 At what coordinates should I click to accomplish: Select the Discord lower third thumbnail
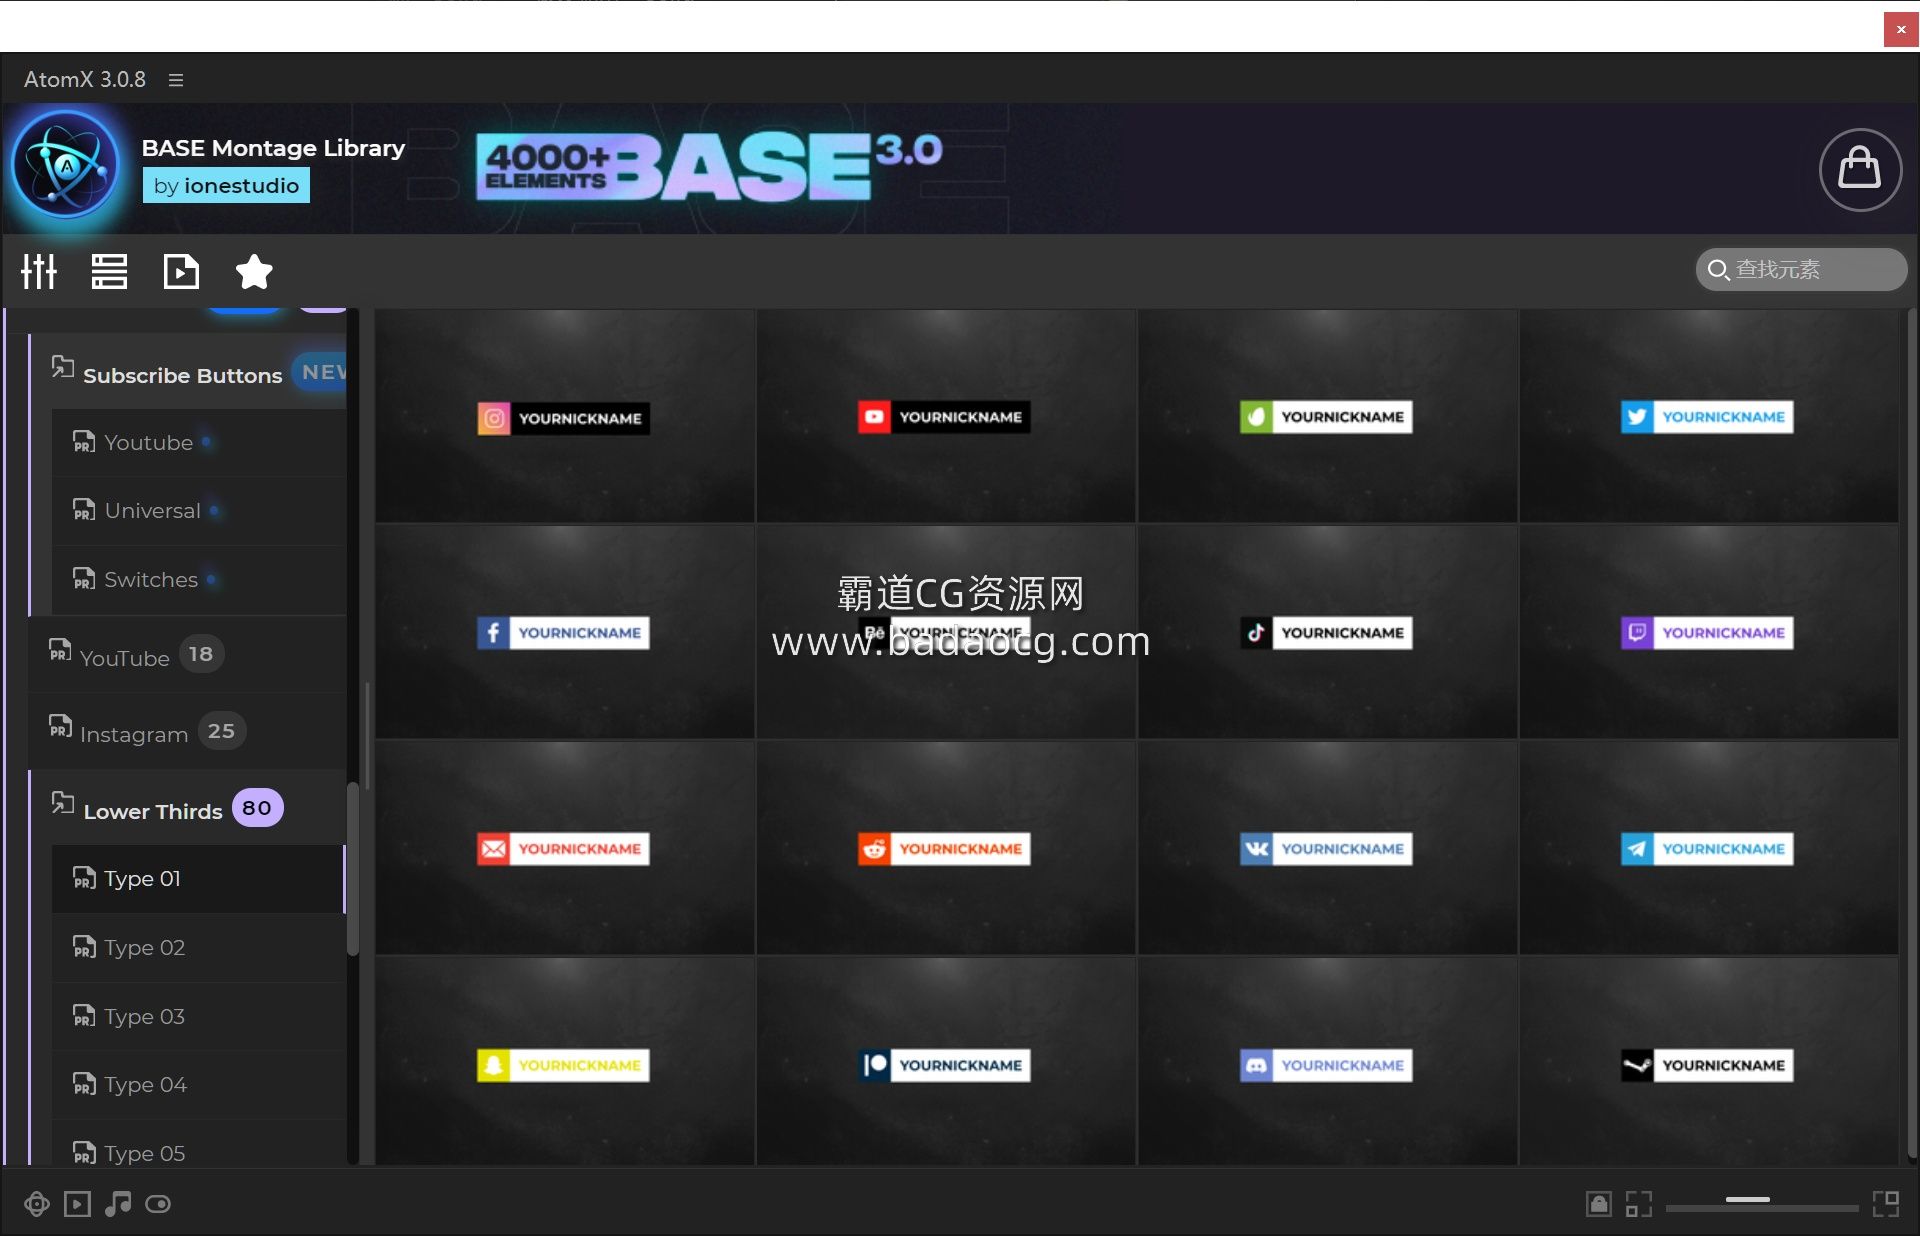pos(1327,1062)
